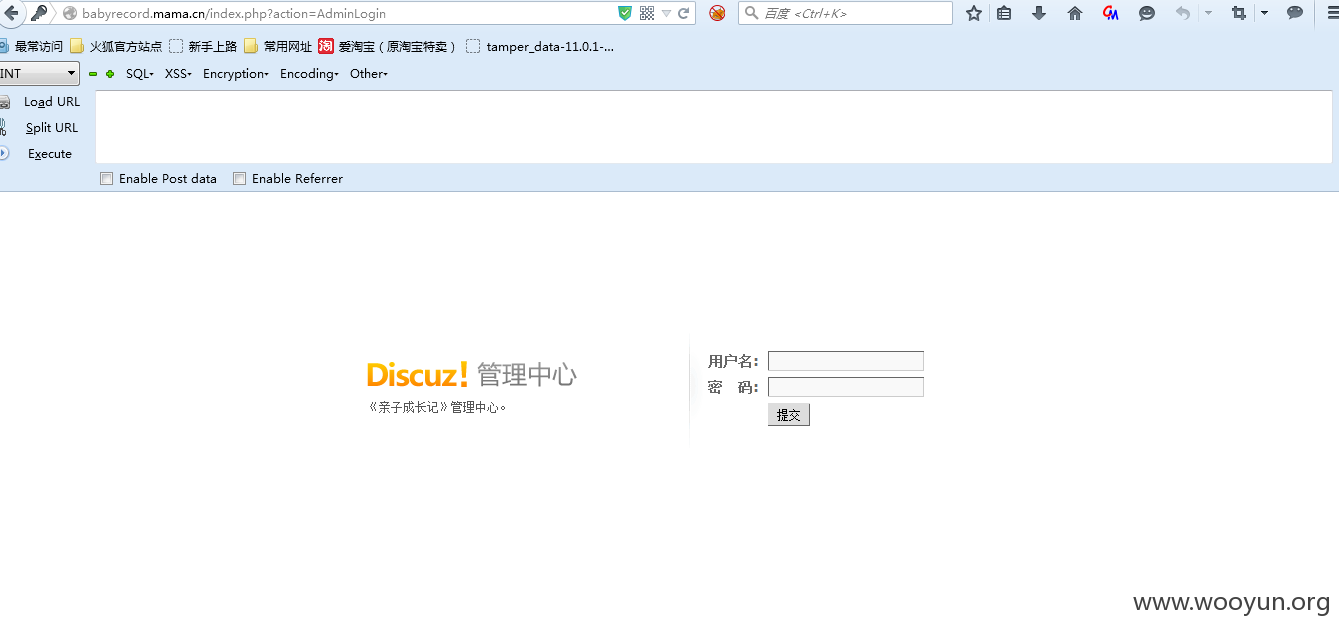This screenshot has width=1339, height=631.
Task: Open the SQL menu
Action: click(x=140, y=74)
